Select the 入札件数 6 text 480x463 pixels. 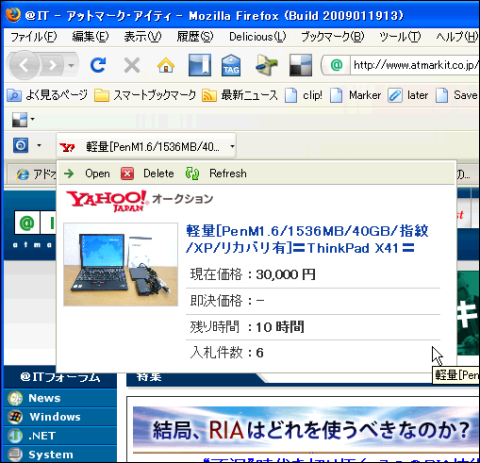pyautogui.click(x=227, y=353)
